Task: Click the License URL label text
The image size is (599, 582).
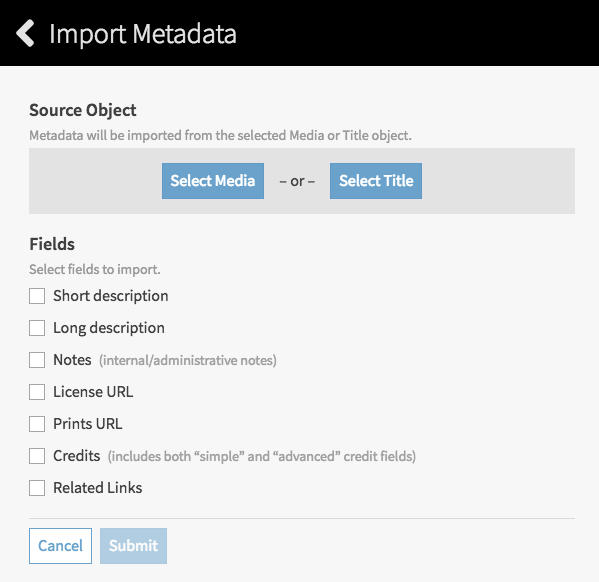Action: click(x=93, y=392)
